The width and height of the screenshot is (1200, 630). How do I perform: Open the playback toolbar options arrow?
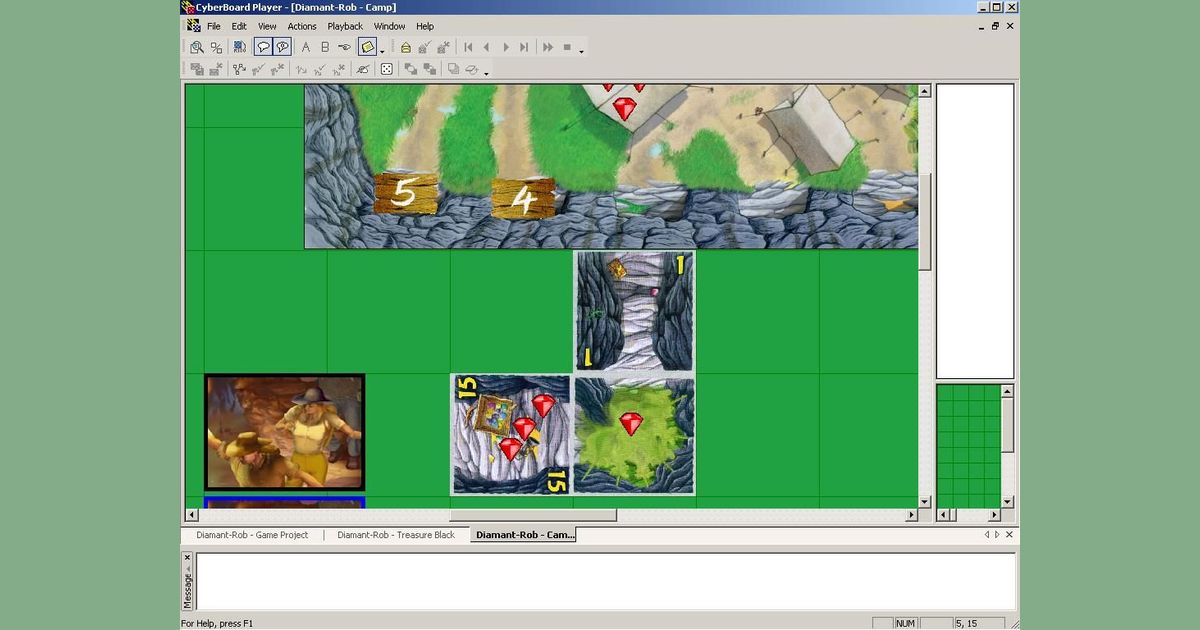tap(581, 51)
